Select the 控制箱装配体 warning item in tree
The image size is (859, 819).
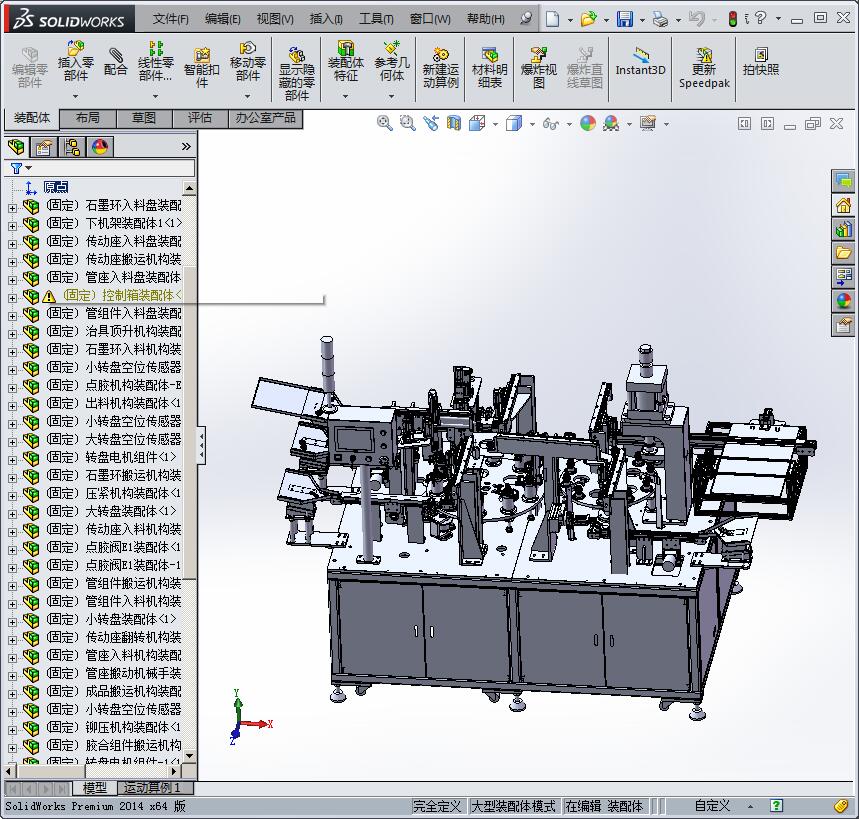[x=123, y=296]
